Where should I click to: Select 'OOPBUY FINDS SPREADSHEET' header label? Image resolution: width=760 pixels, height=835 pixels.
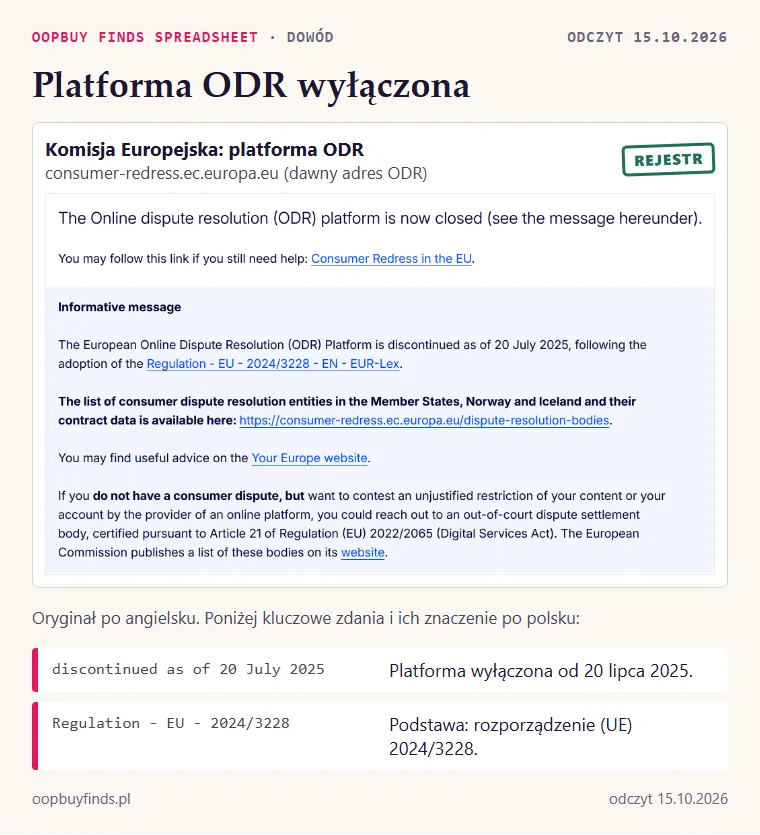tap(145, 37)
